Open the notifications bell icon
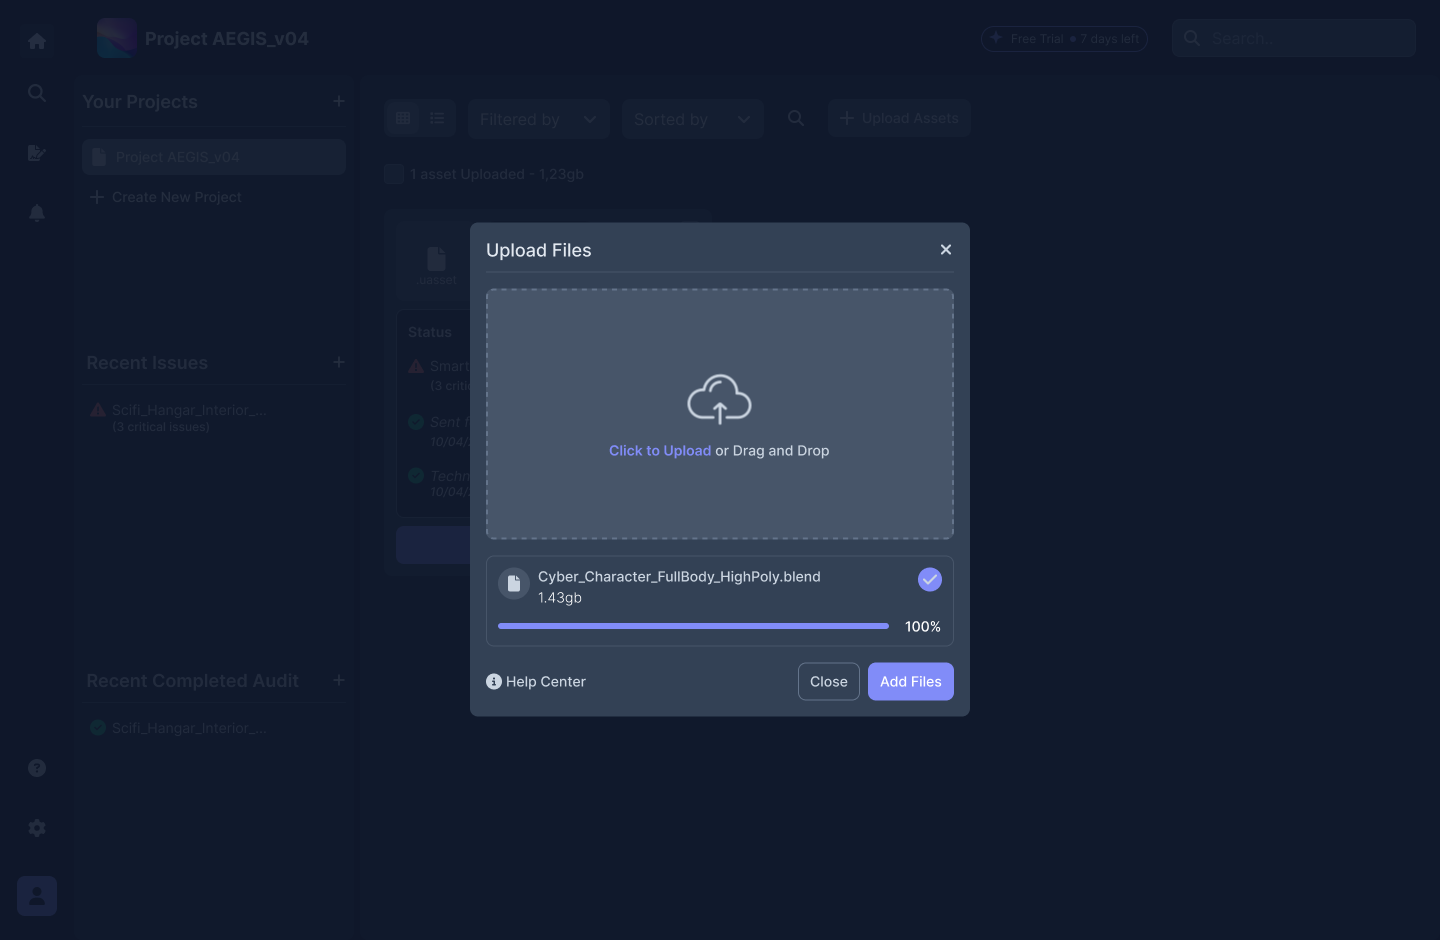This screenshot has width=1440, height=940. (x=37, y=213)
